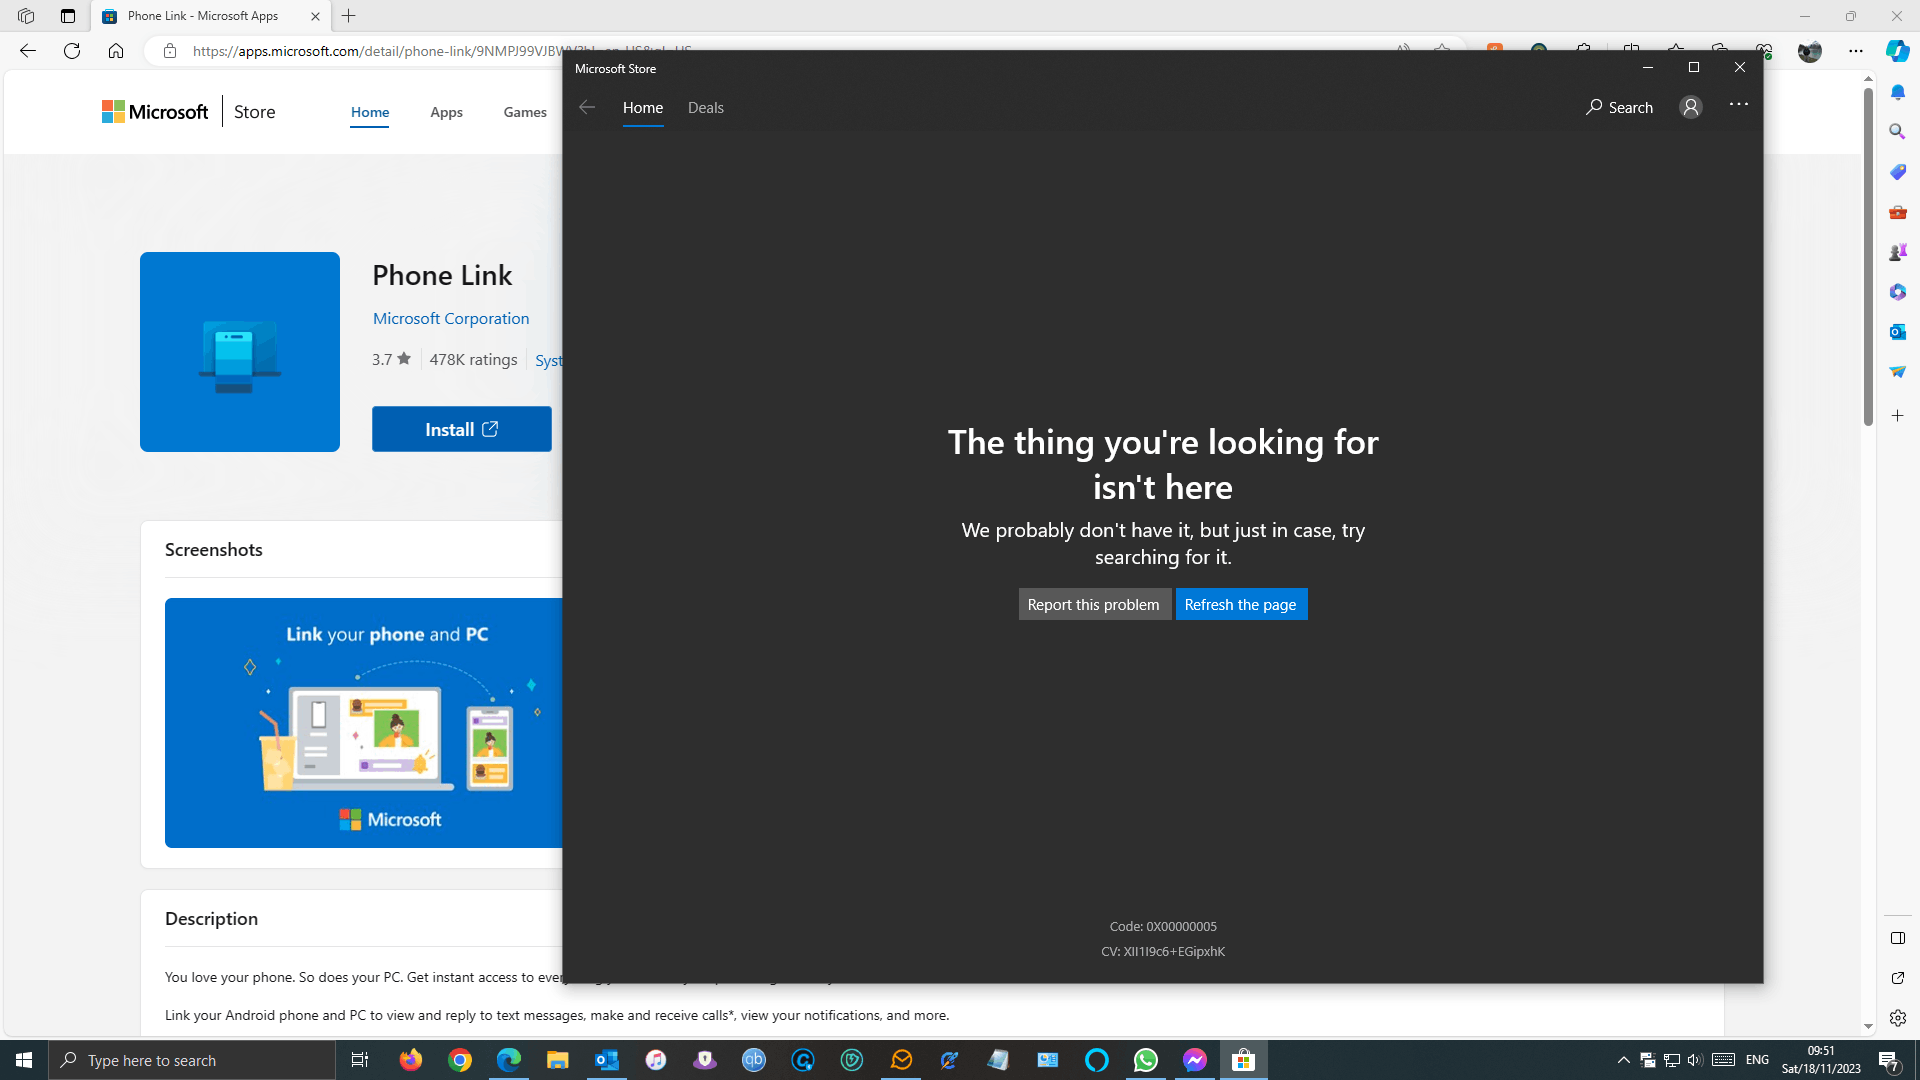Click the Store Search magnifier icon

pos(1594,107)
